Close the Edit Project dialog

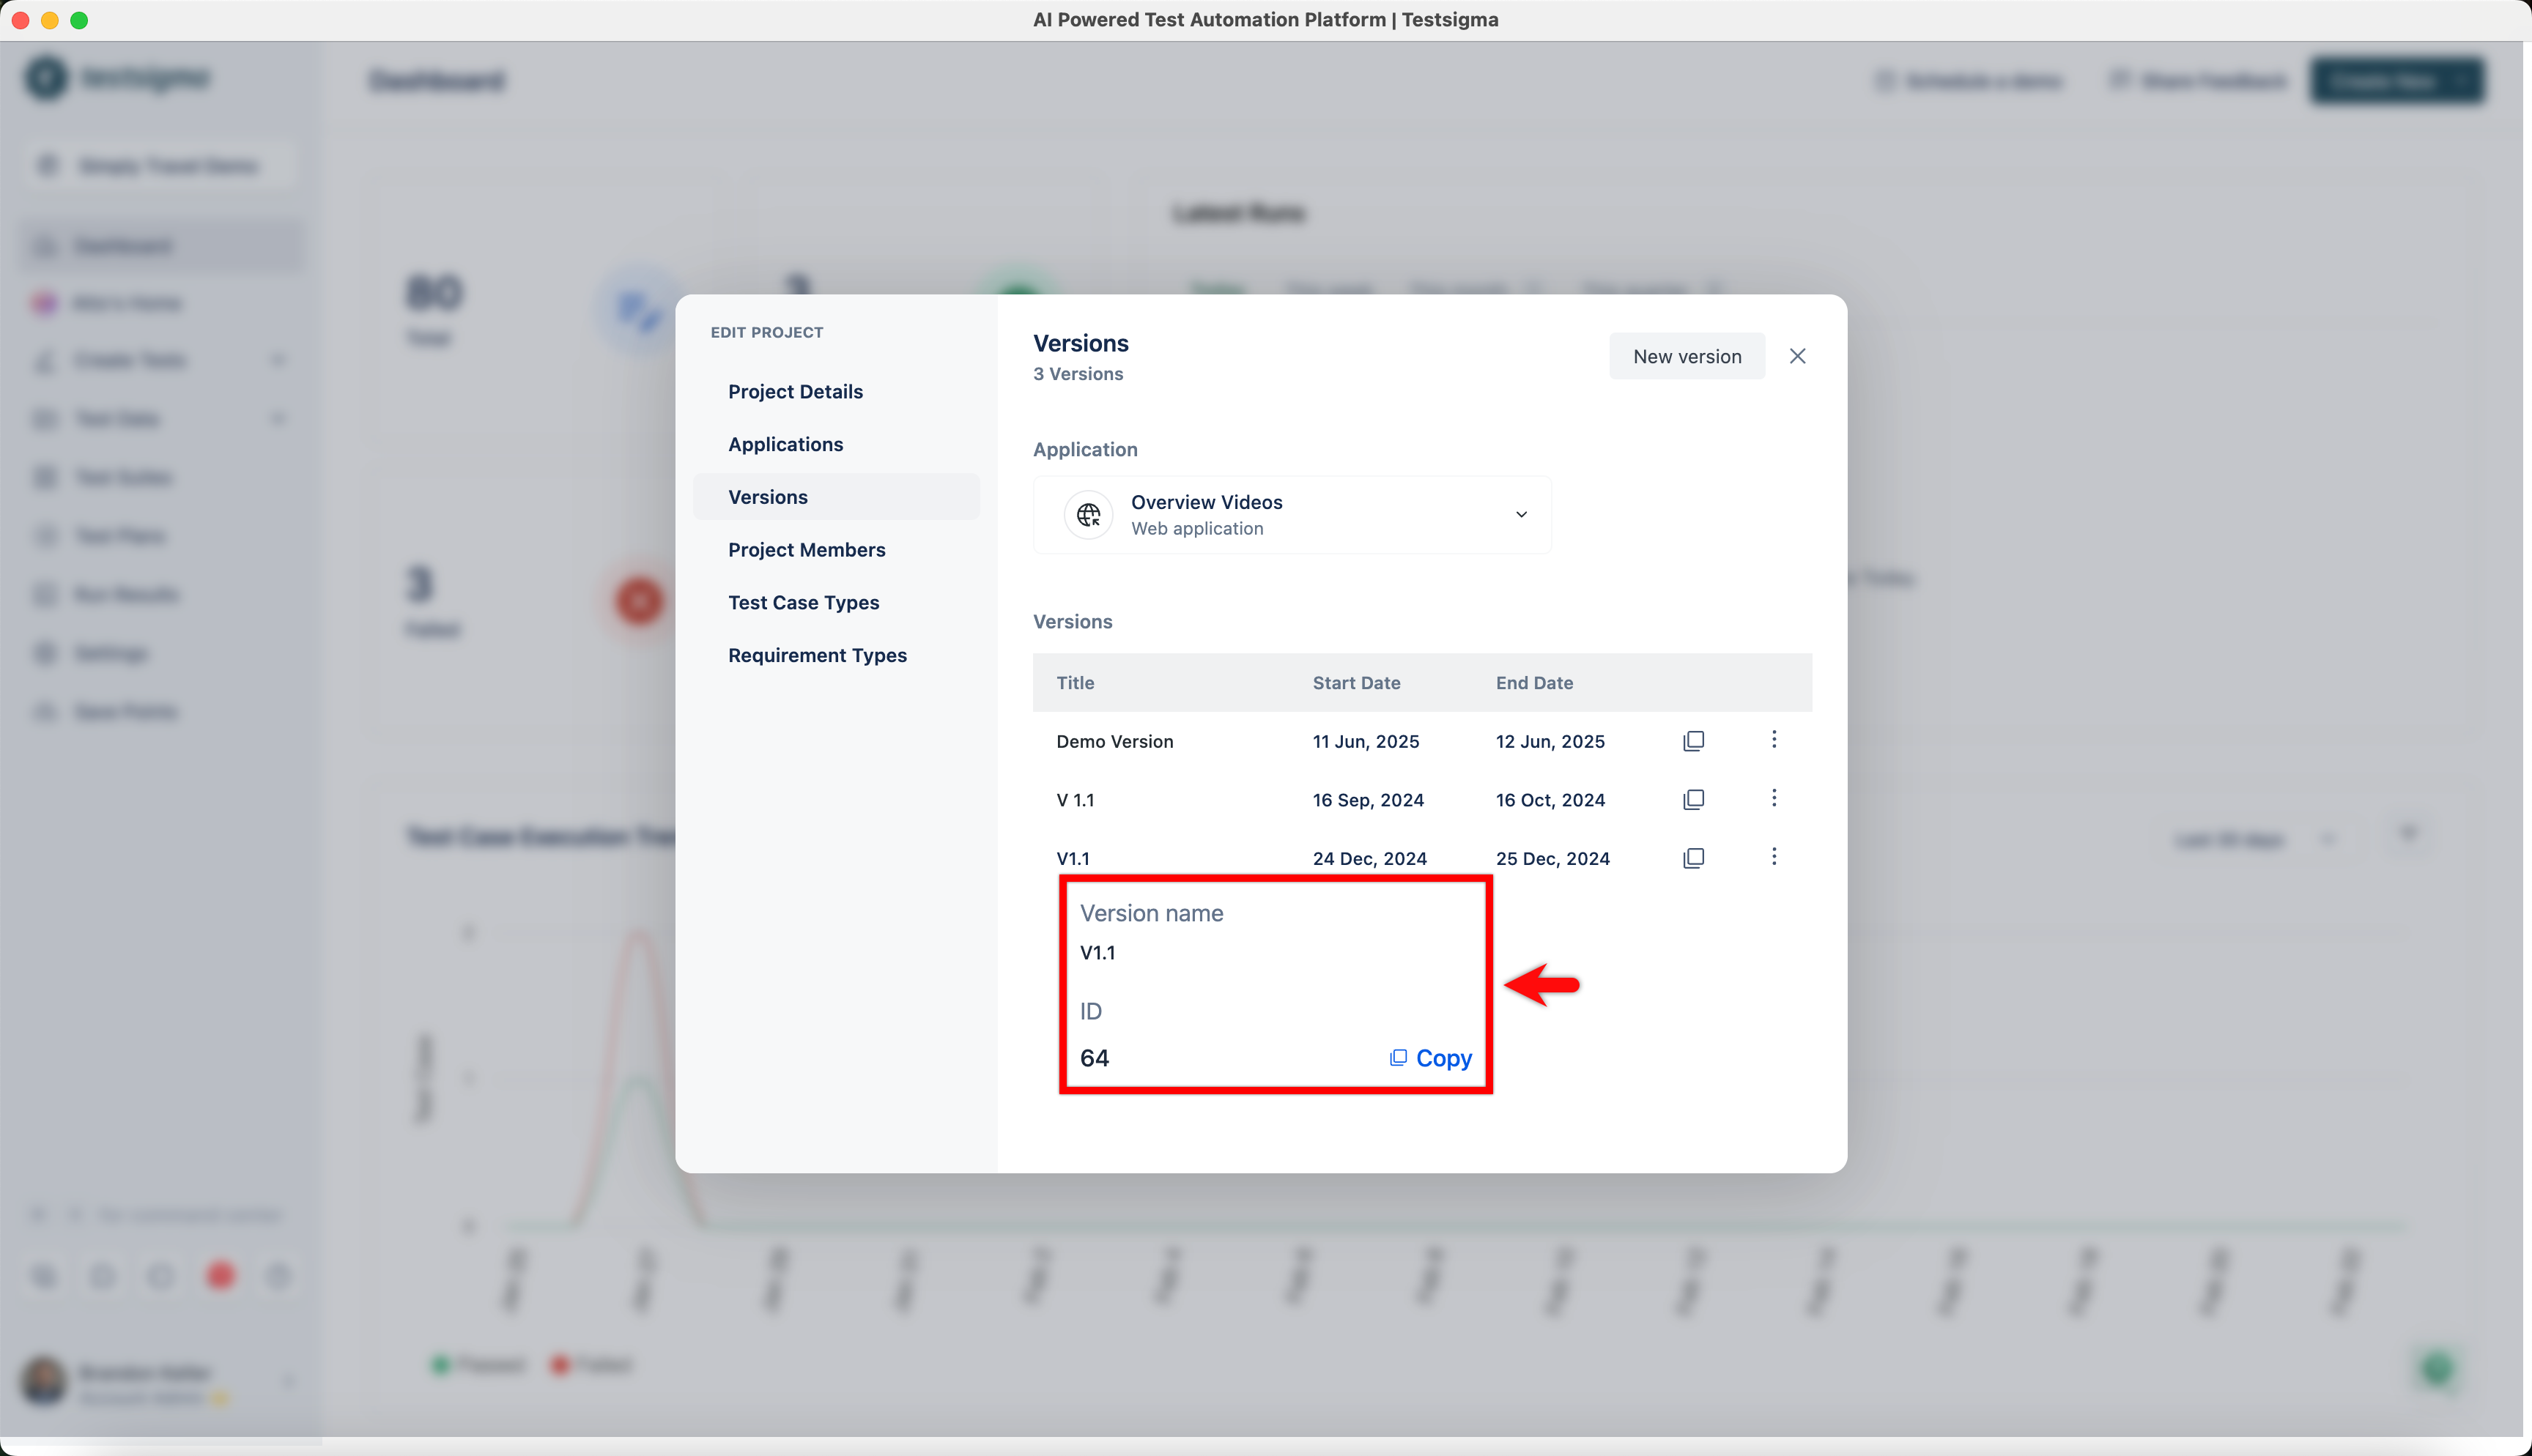(1797, 356)
